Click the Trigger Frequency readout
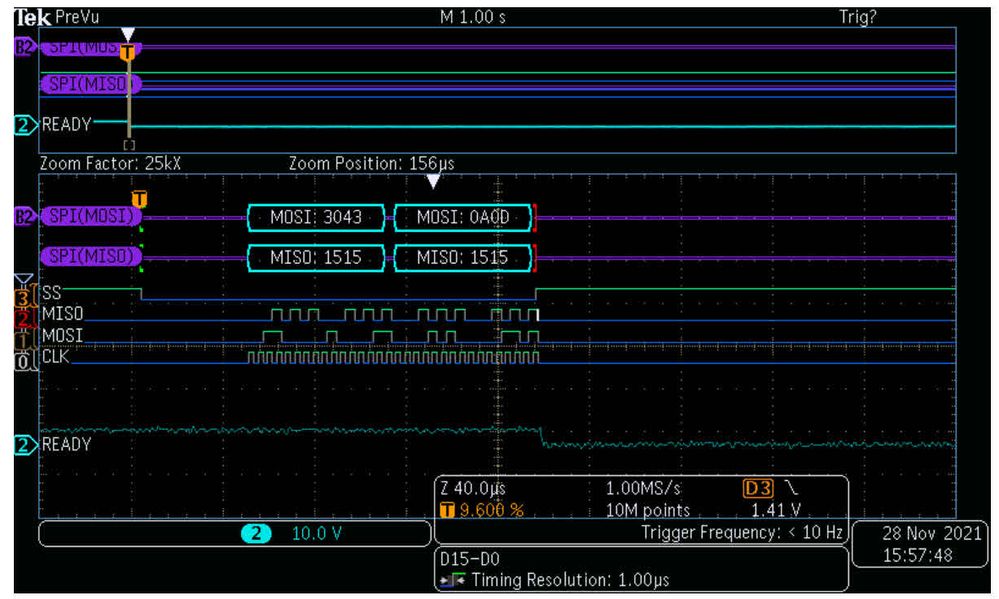This screenshot has height=599, width=999. (742, 532)
